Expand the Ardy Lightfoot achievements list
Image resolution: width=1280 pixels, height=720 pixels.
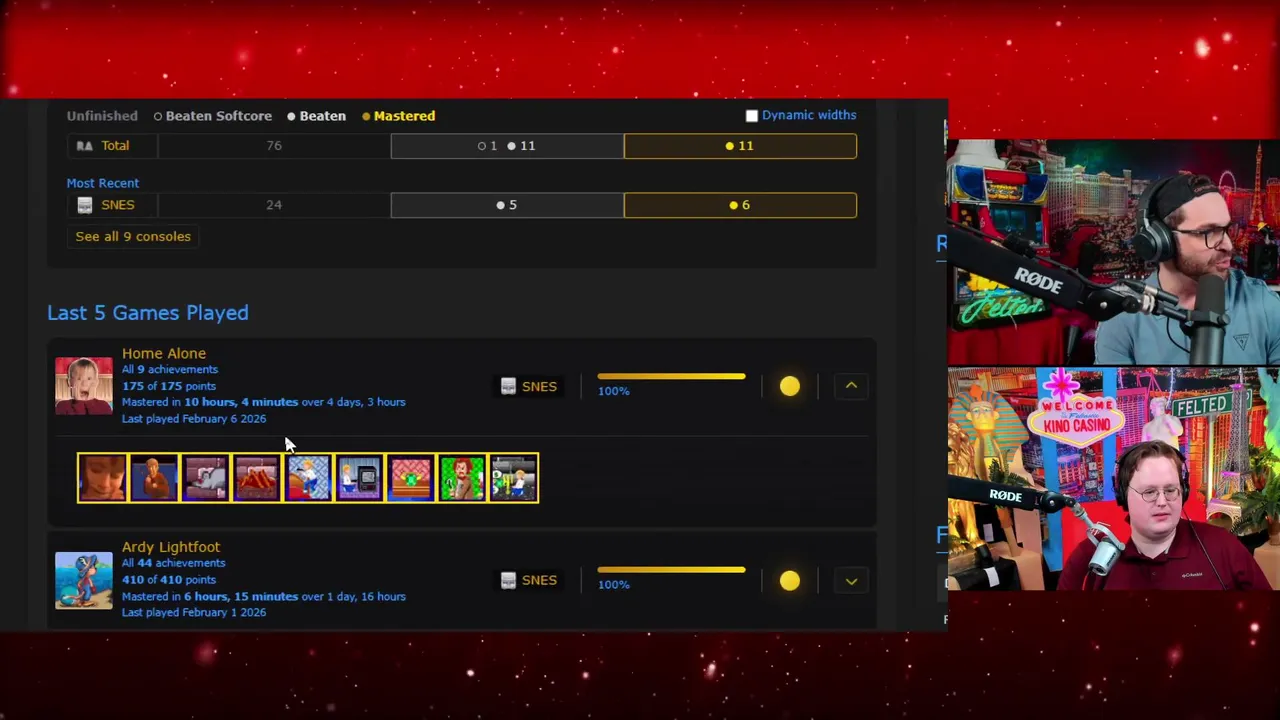[x=851, y=580]
